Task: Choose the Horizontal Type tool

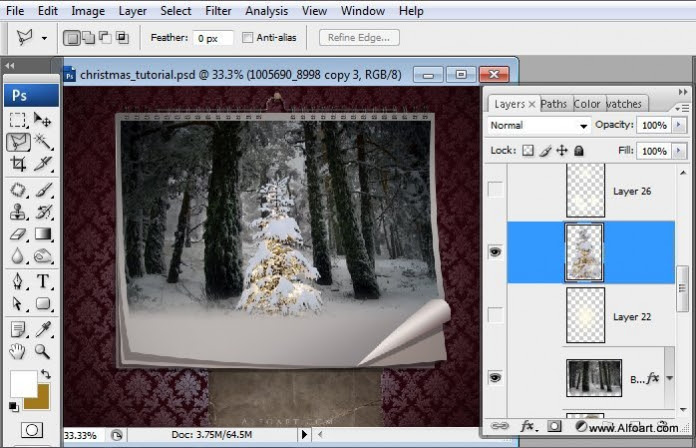Action: click(x=43, y=281)
